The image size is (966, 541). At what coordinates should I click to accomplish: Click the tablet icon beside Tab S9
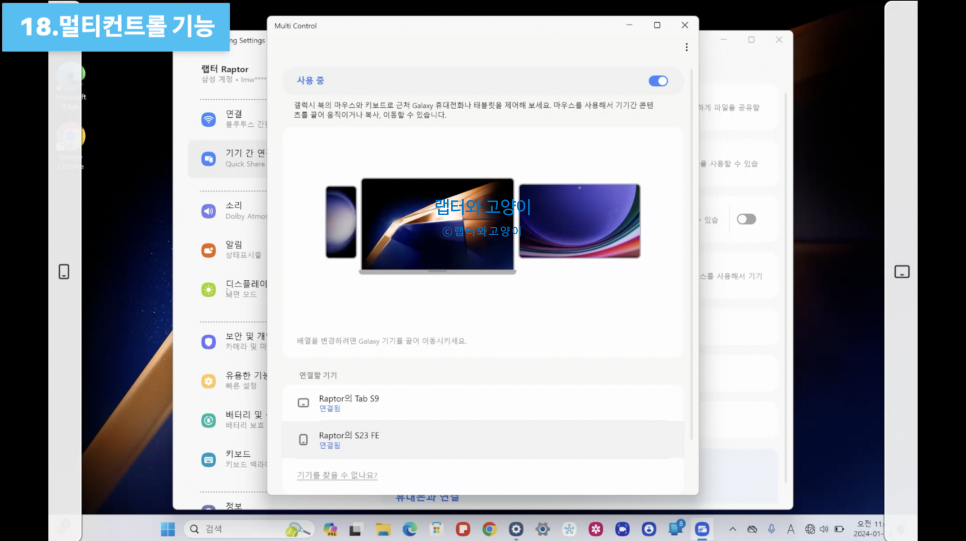pos(303,403)
